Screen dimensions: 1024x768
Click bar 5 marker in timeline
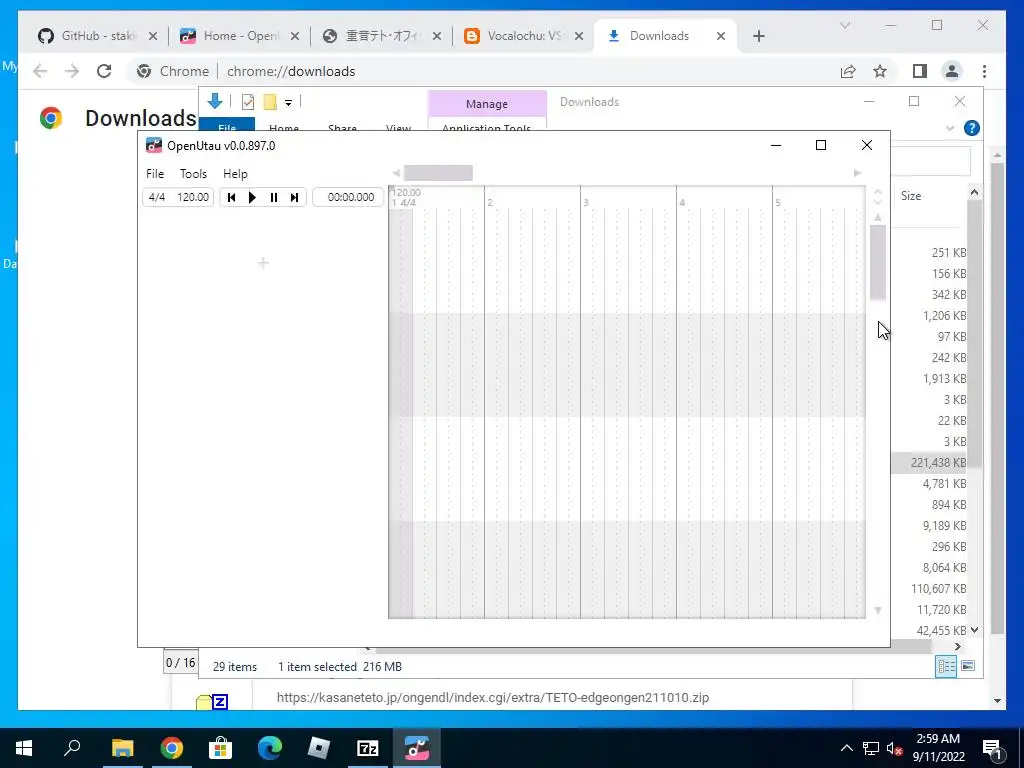click(x=778, y=202)
